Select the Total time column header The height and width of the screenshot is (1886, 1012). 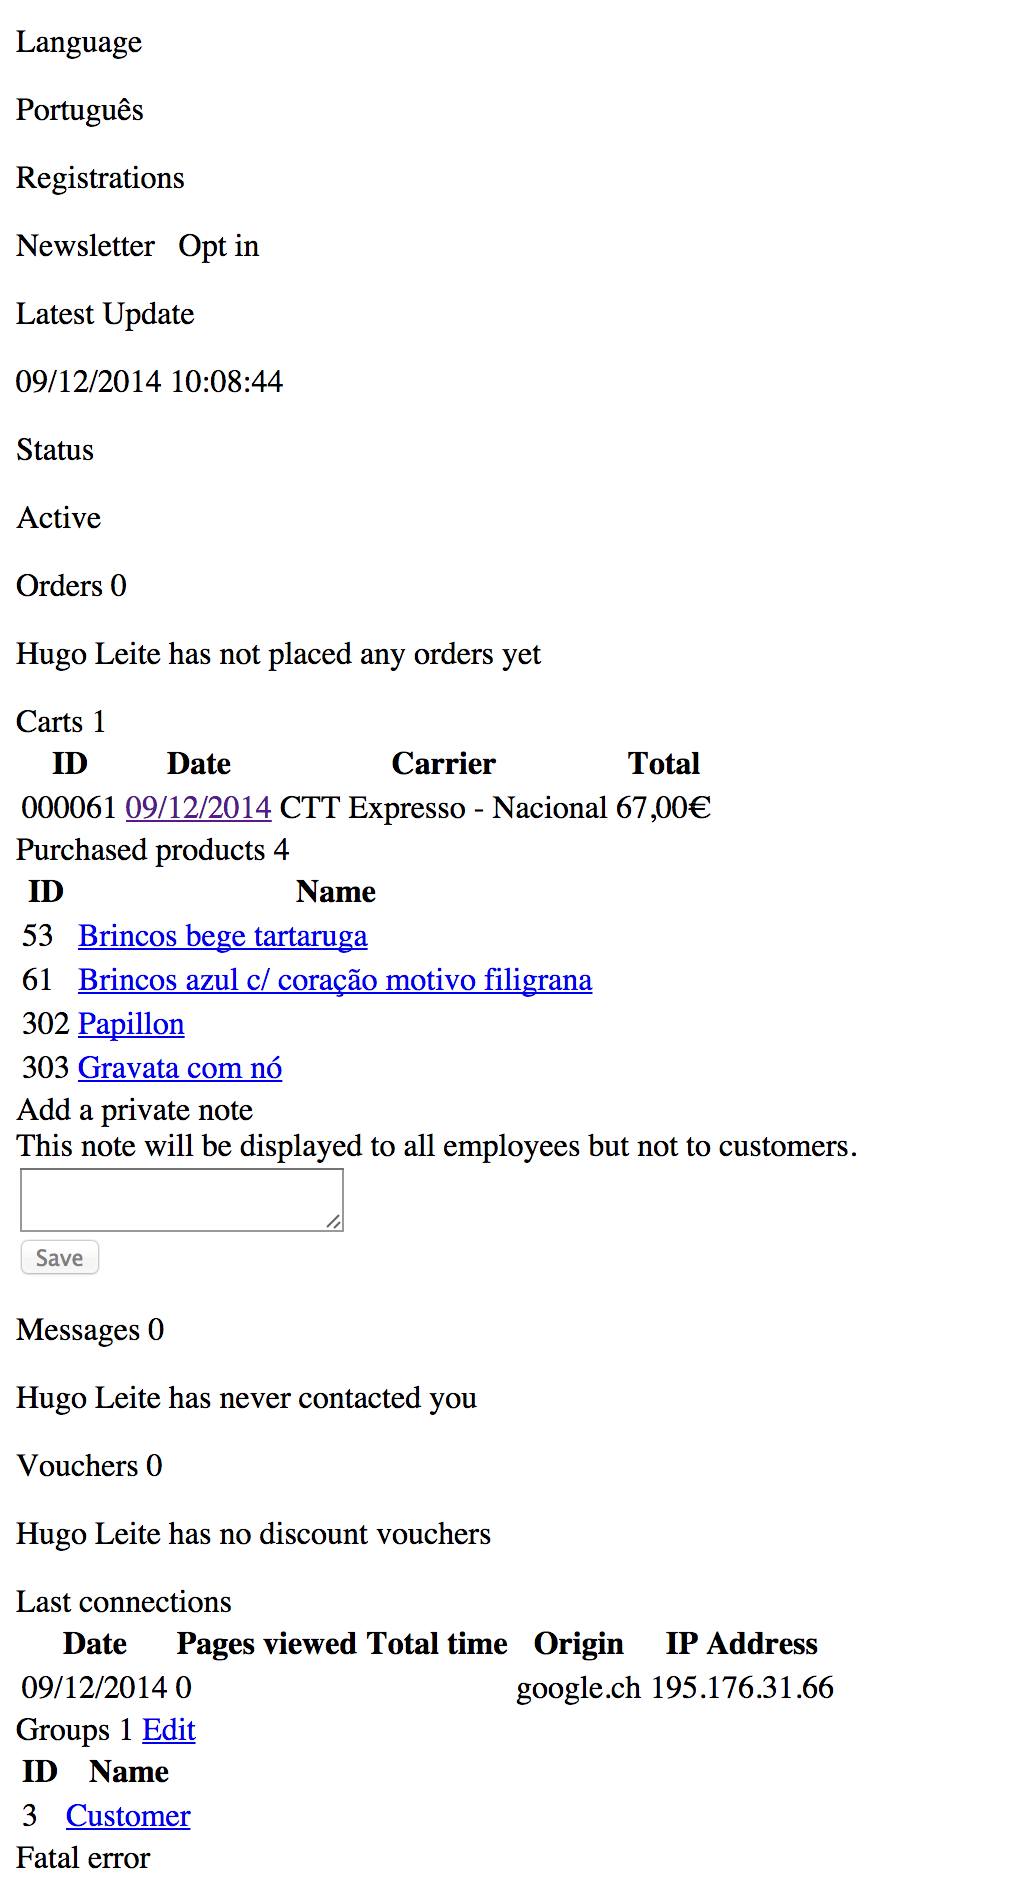(437, 1643)
